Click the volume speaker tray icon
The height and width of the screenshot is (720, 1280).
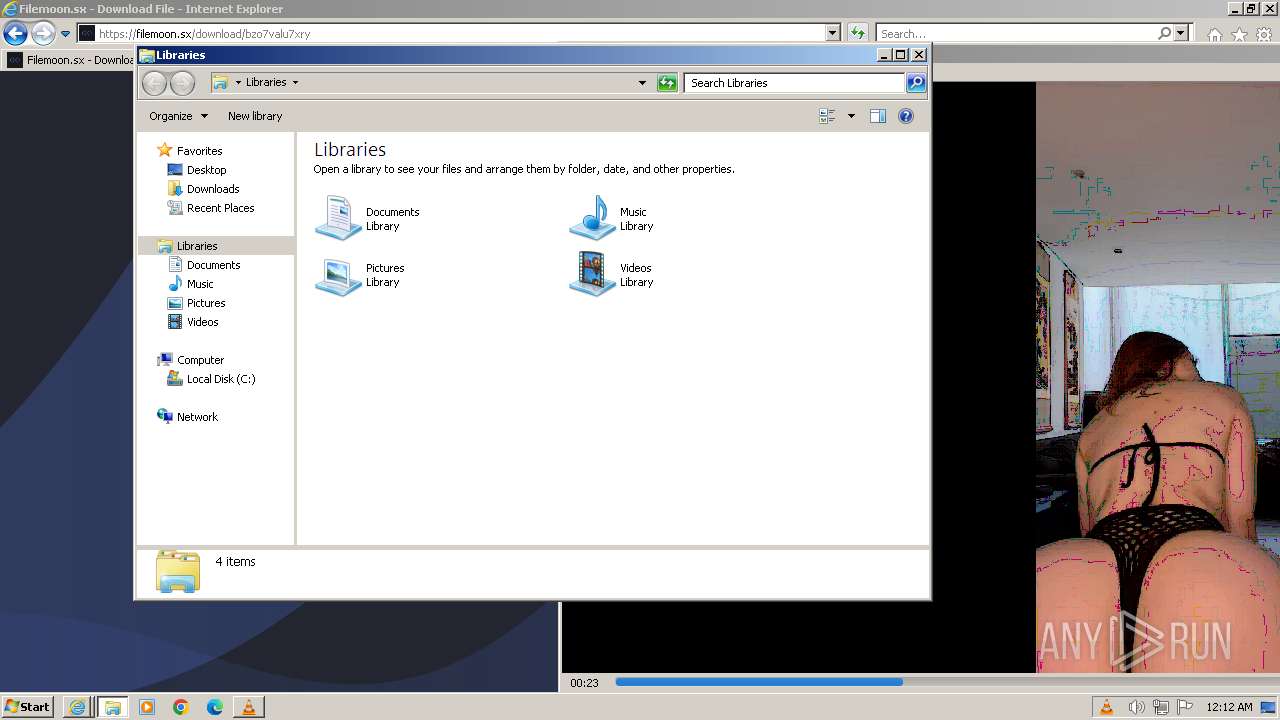(1136, 707)
